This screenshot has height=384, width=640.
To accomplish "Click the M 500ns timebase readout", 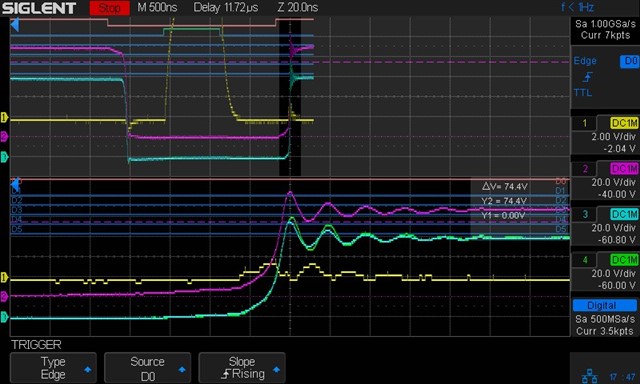I will [157, 7].
